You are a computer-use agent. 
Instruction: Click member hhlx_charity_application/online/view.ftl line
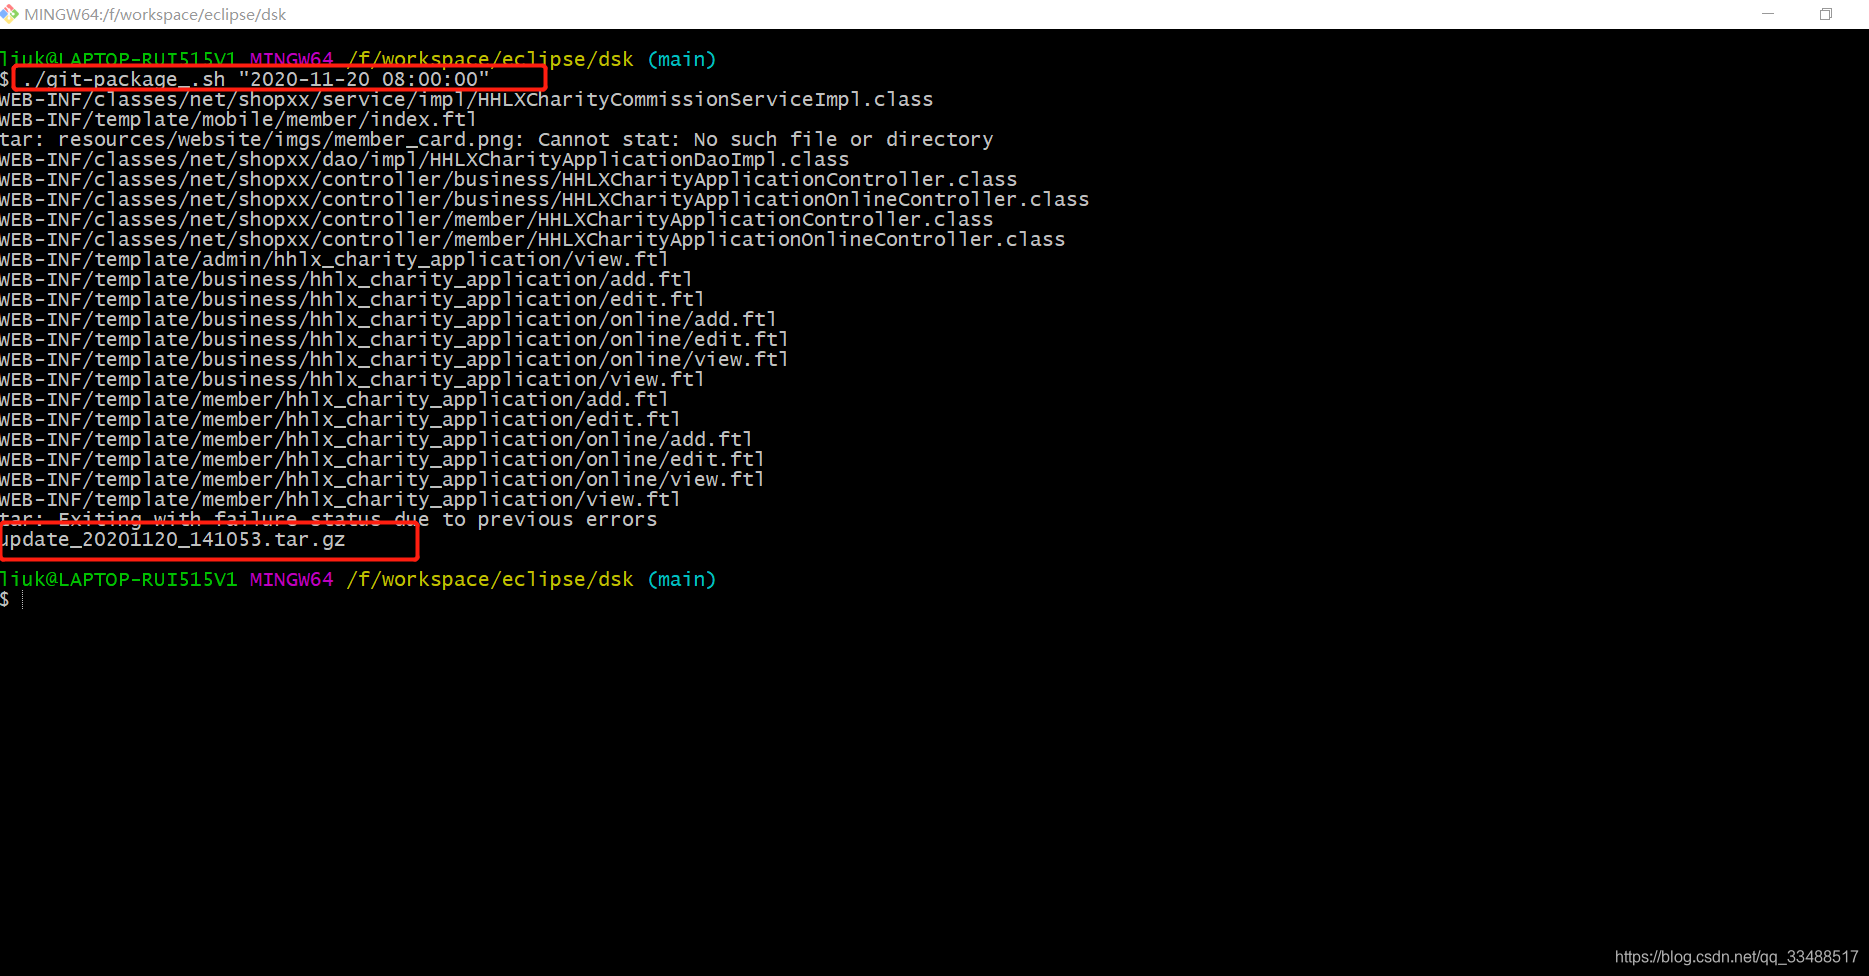382,479
